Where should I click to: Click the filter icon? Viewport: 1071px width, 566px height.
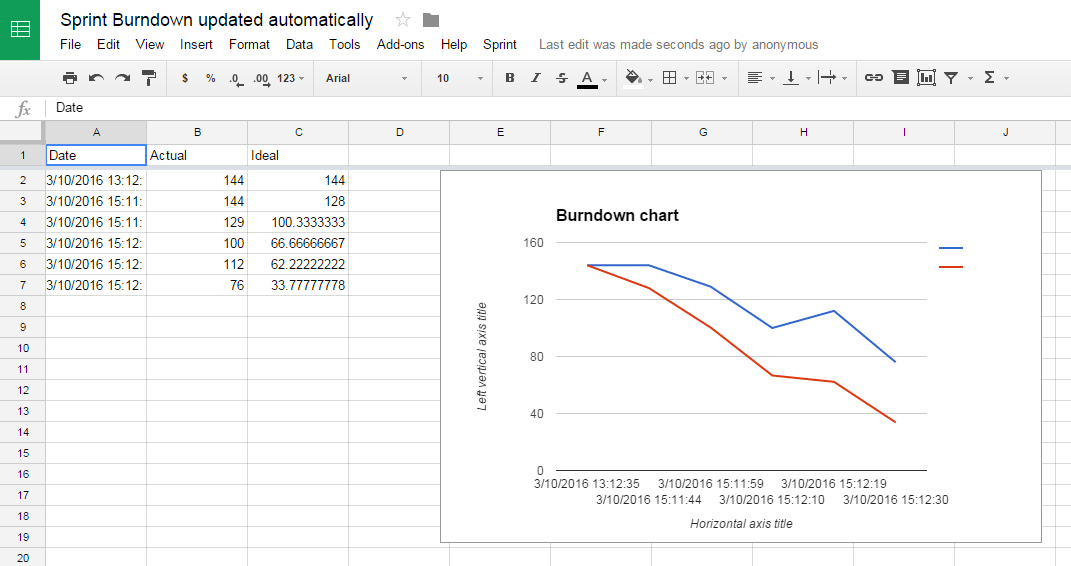pyautogui.click(x=951, y=78)
